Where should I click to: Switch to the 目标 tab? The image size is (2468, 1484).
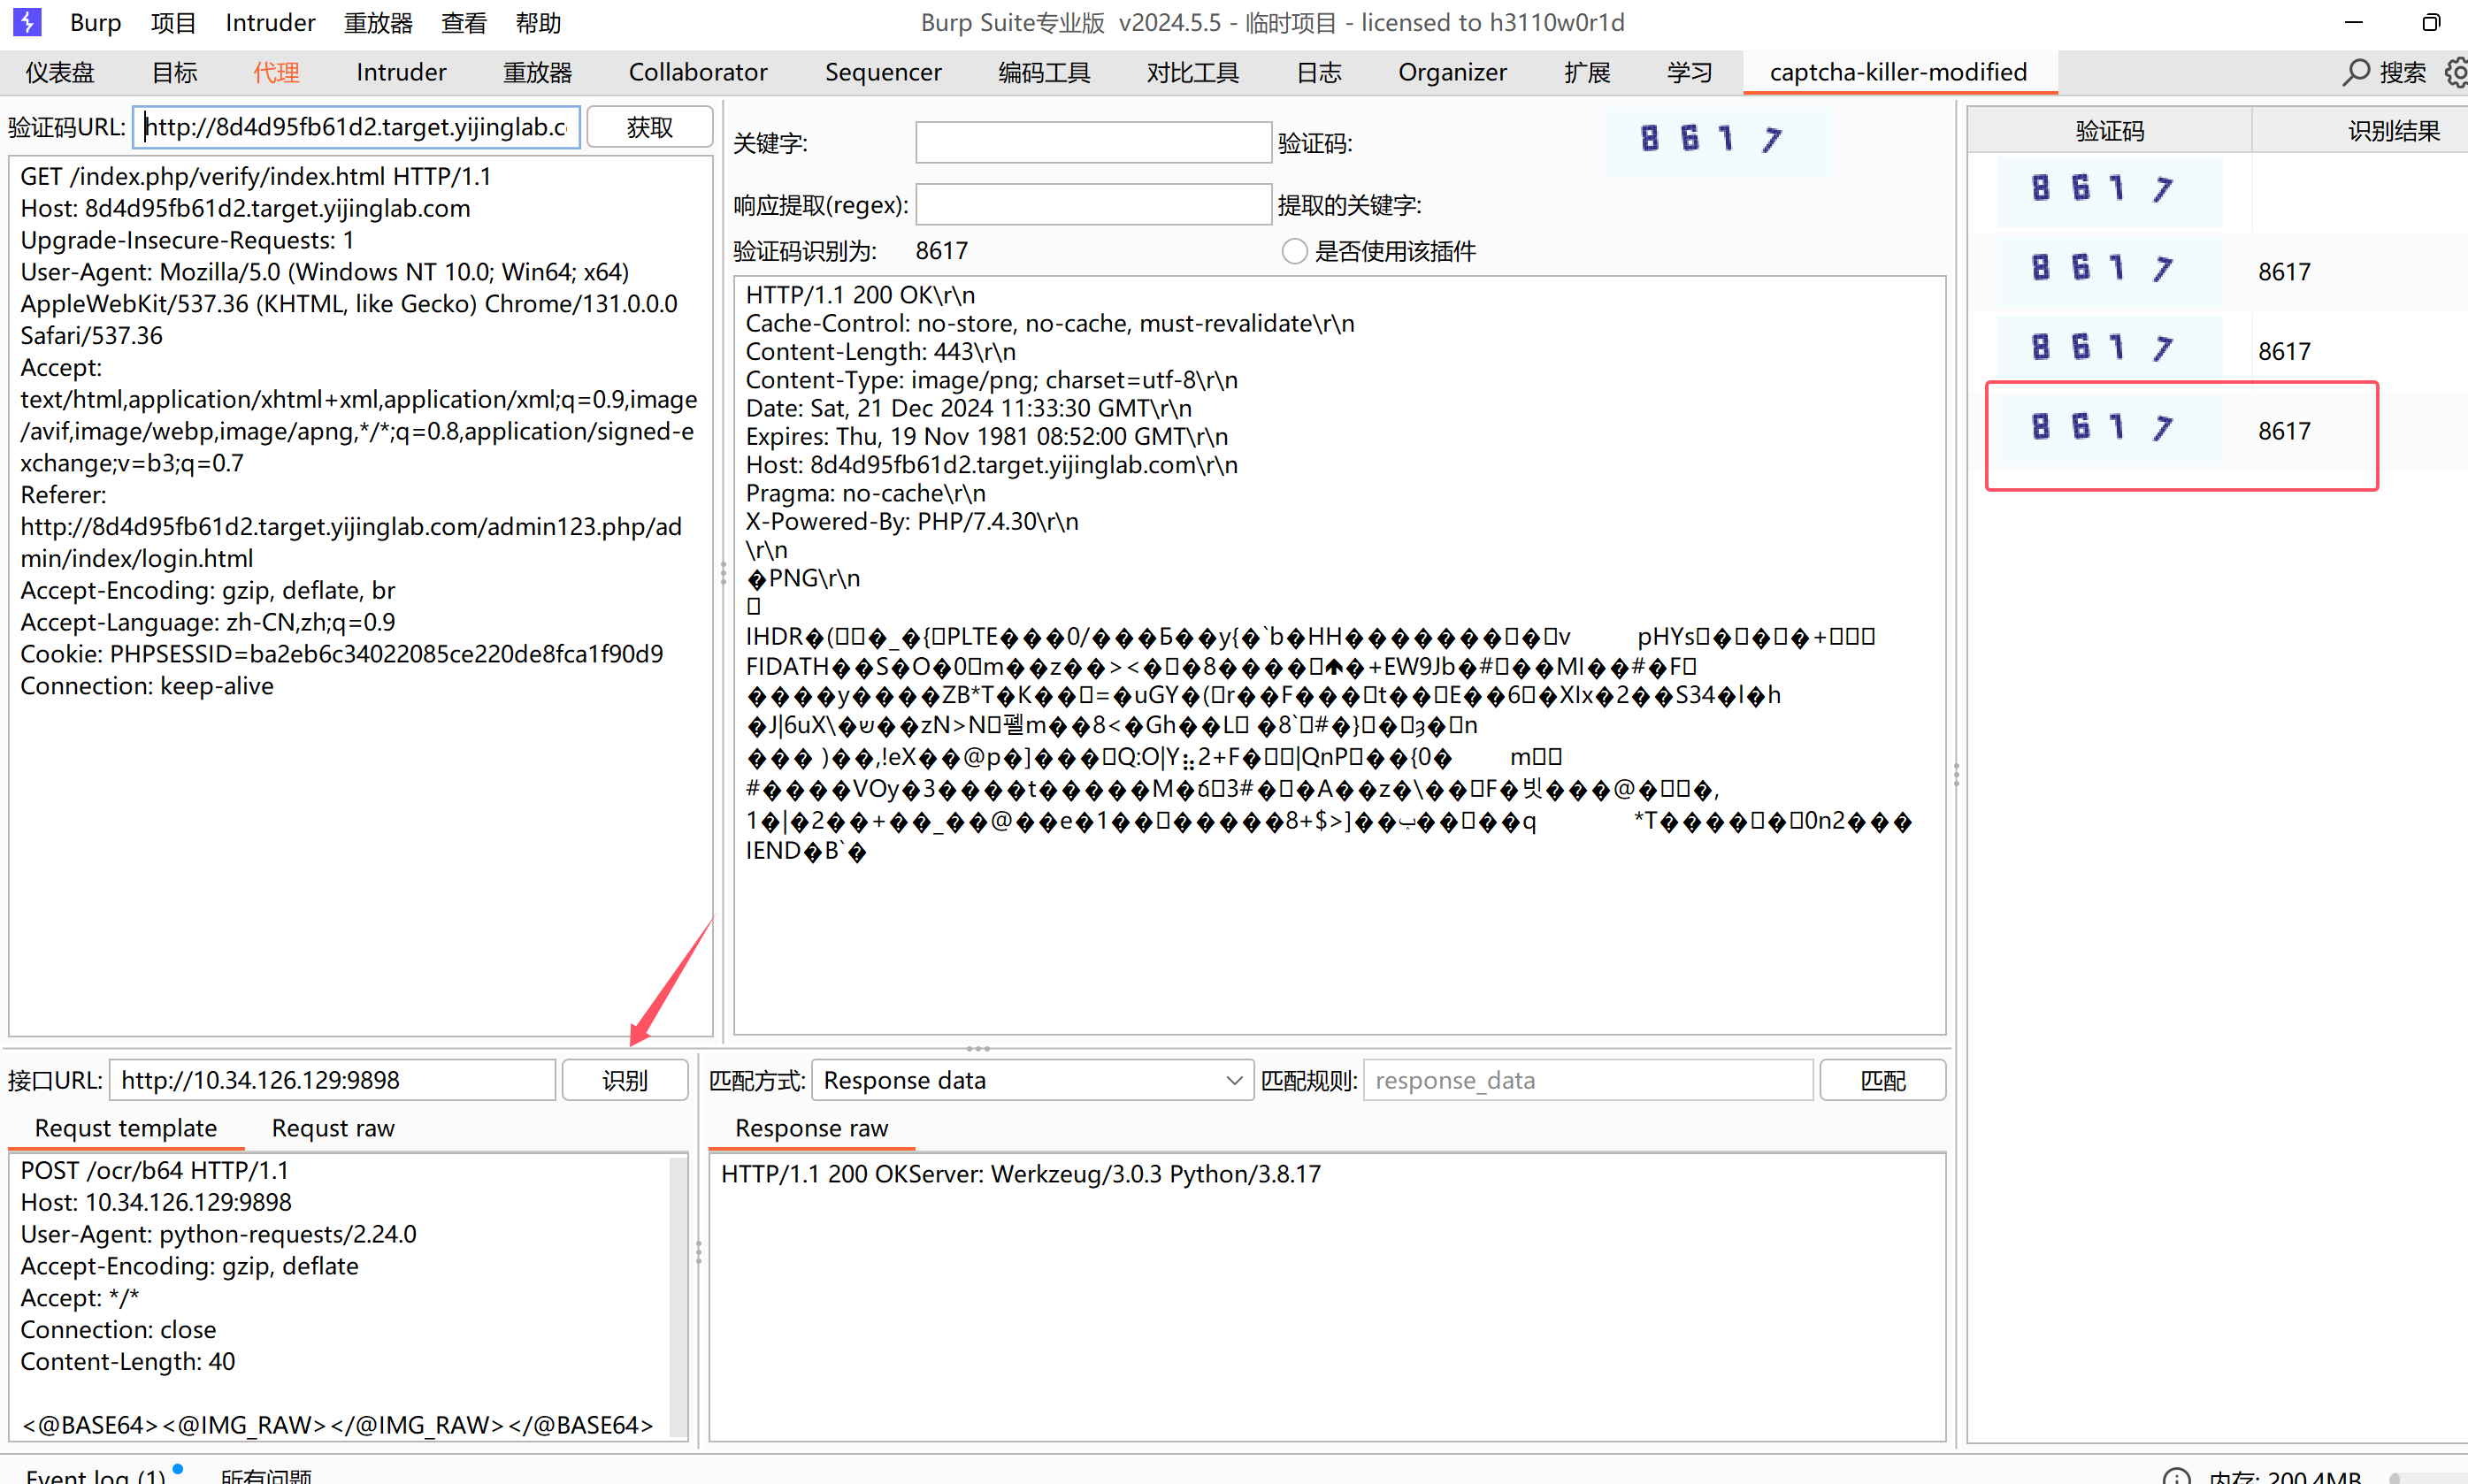click(174, 72)
